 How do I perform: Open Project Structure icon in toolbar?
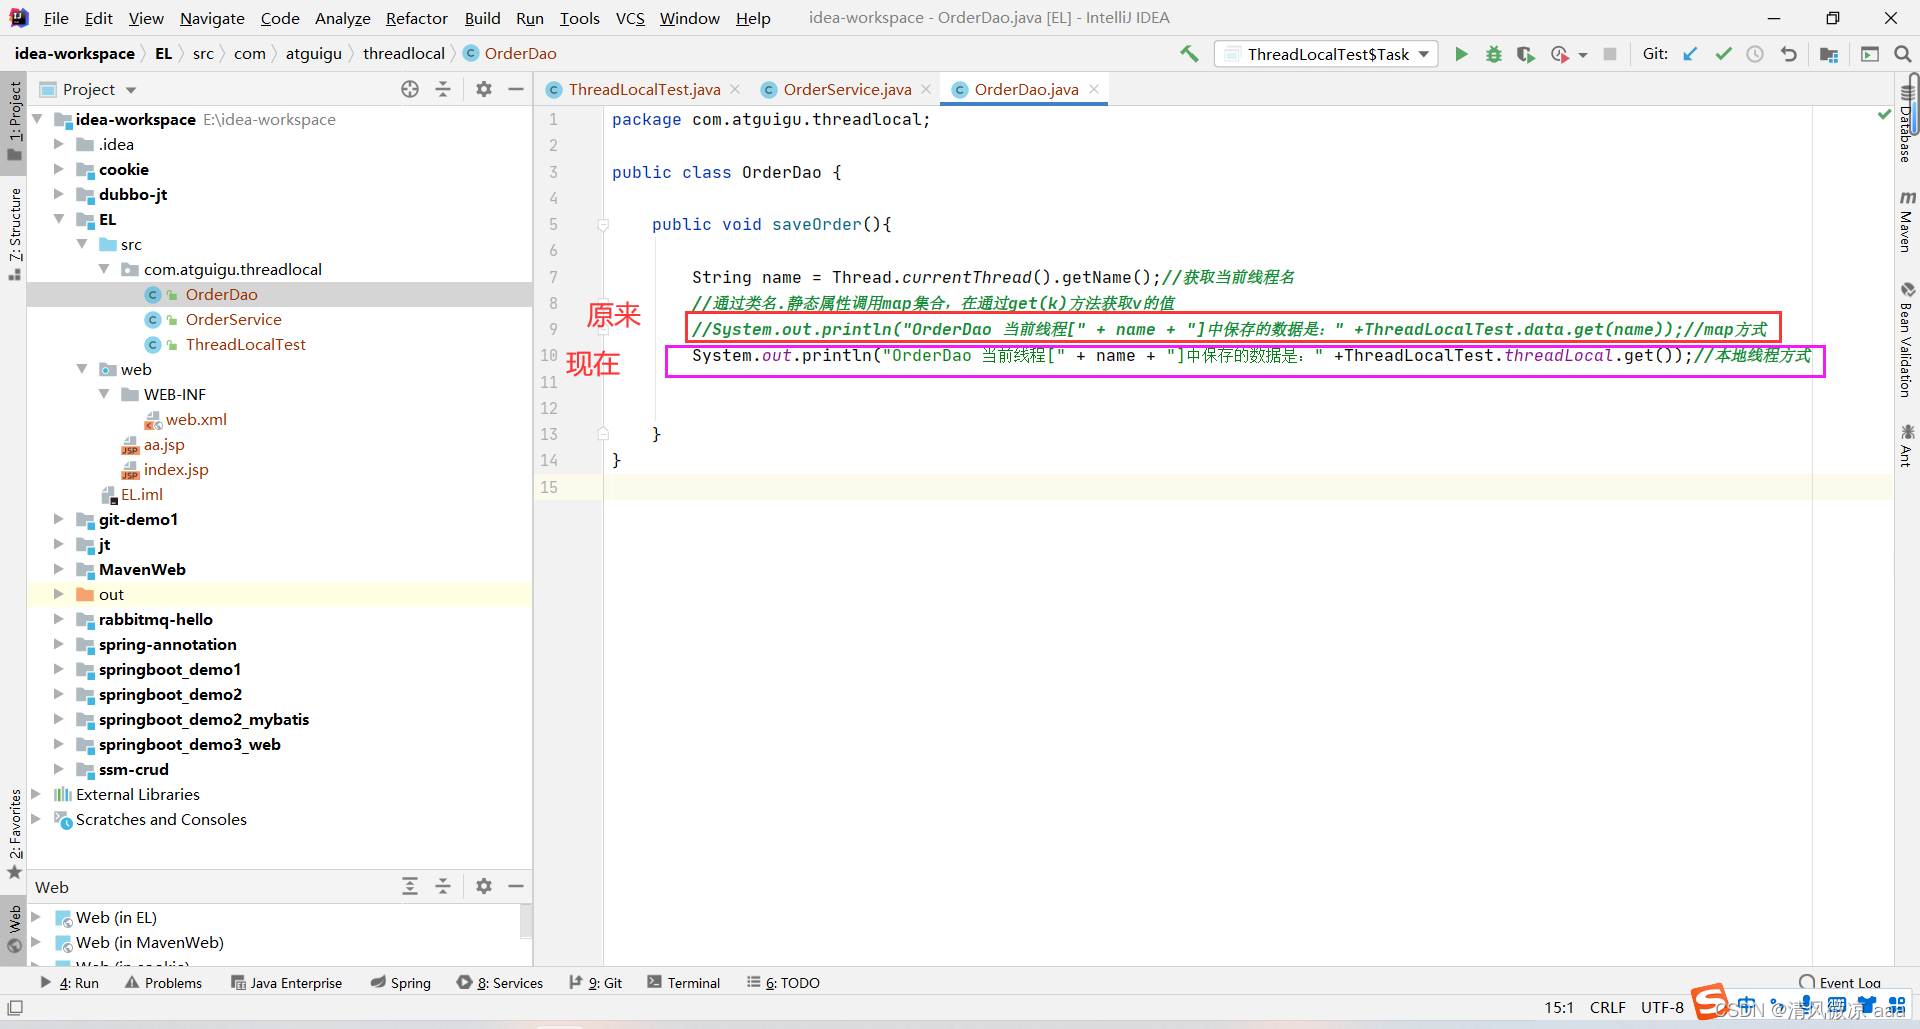[x=1829, y=54]
